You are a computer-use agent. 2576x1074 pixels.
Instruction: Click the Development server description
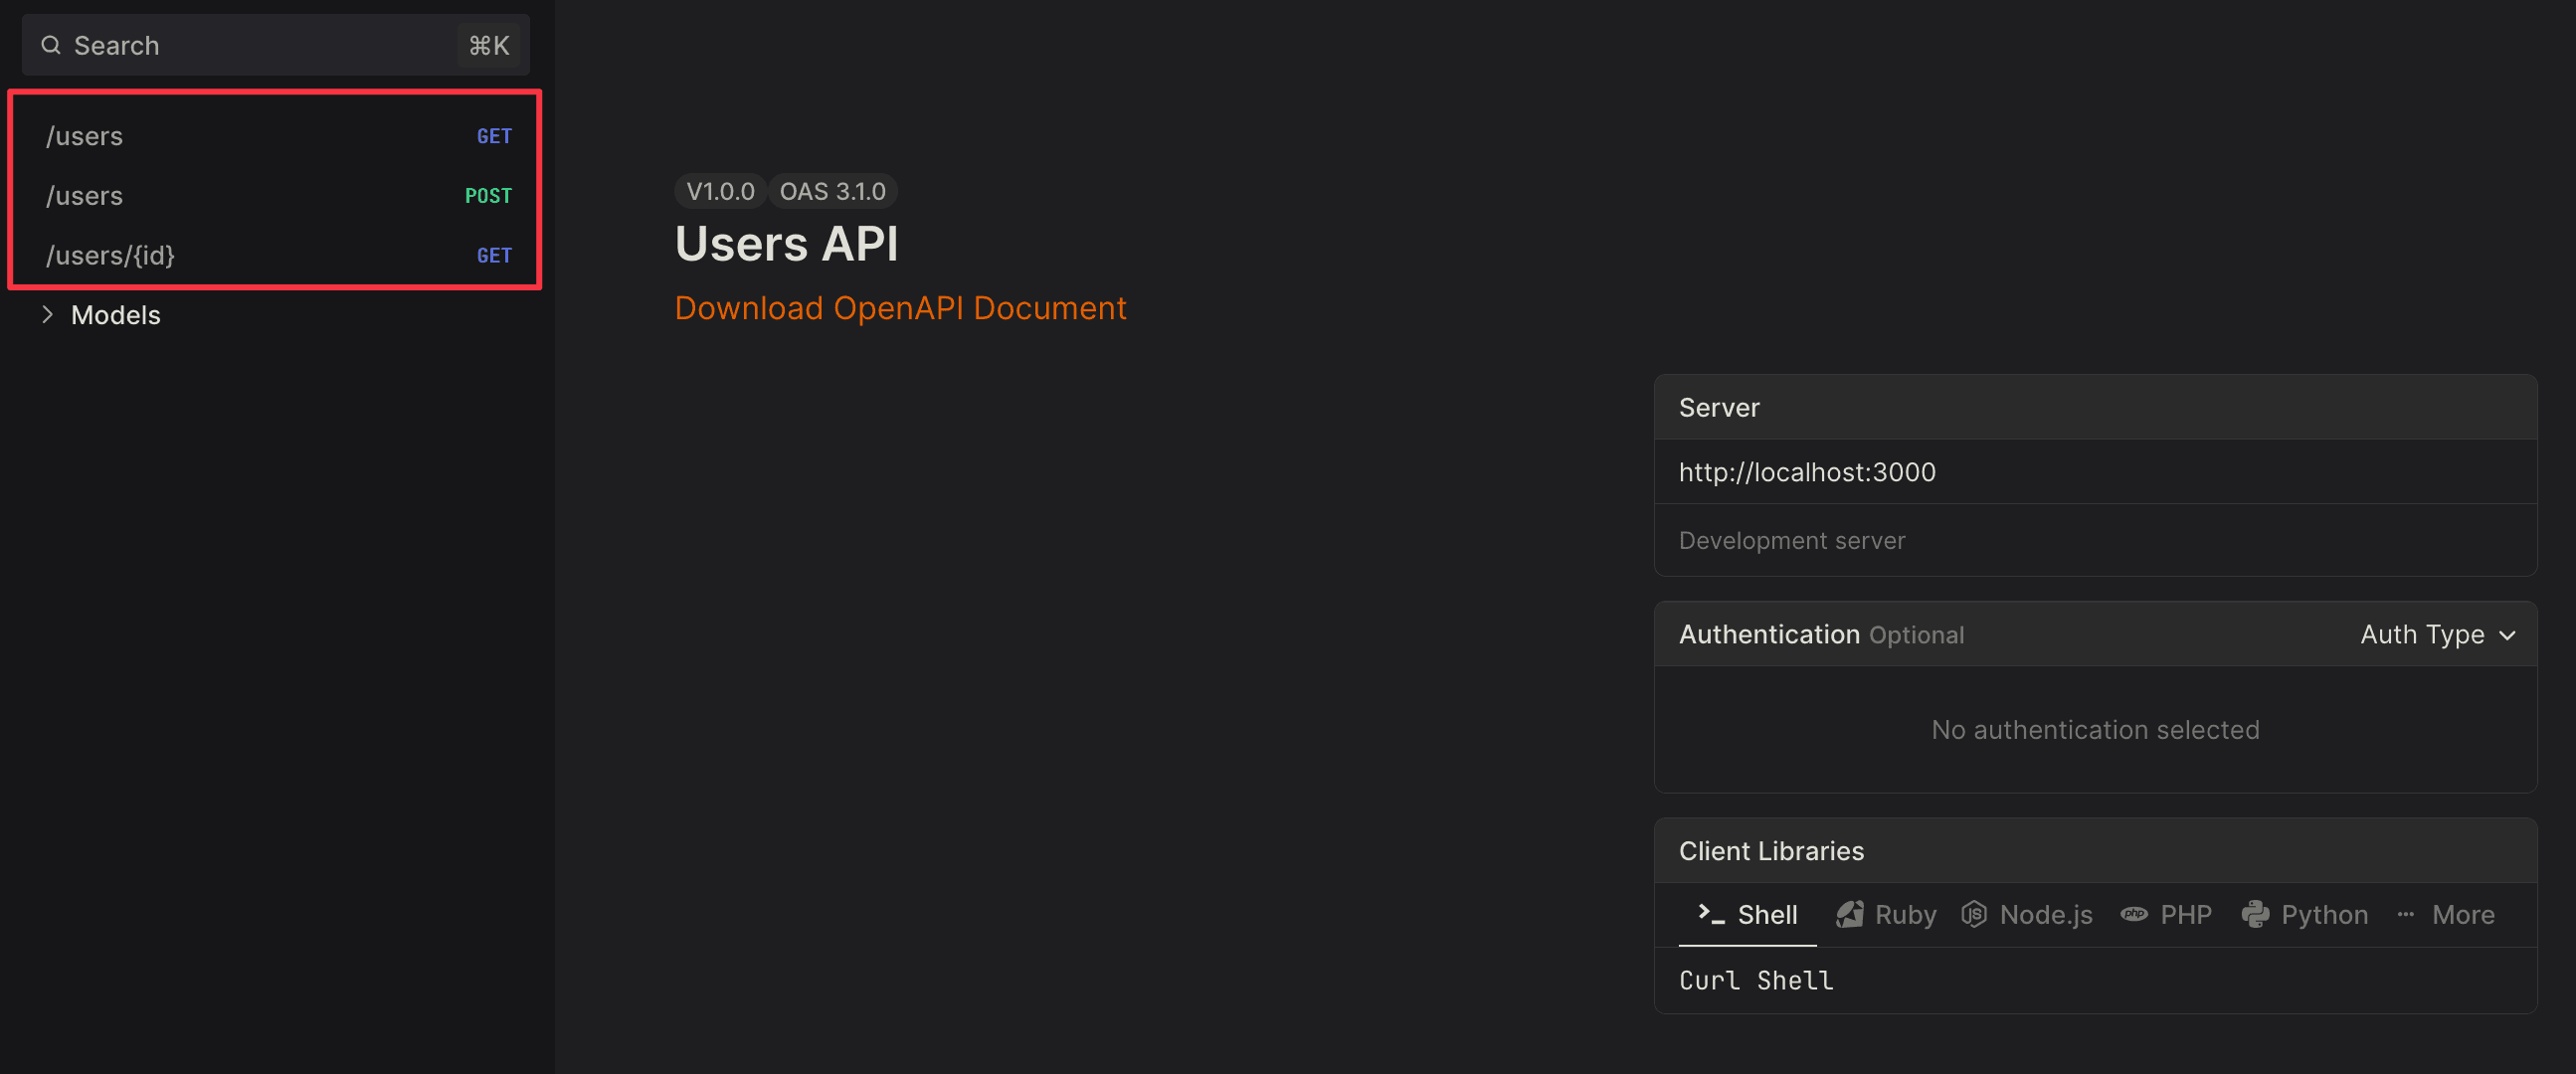pos(1792,541)
